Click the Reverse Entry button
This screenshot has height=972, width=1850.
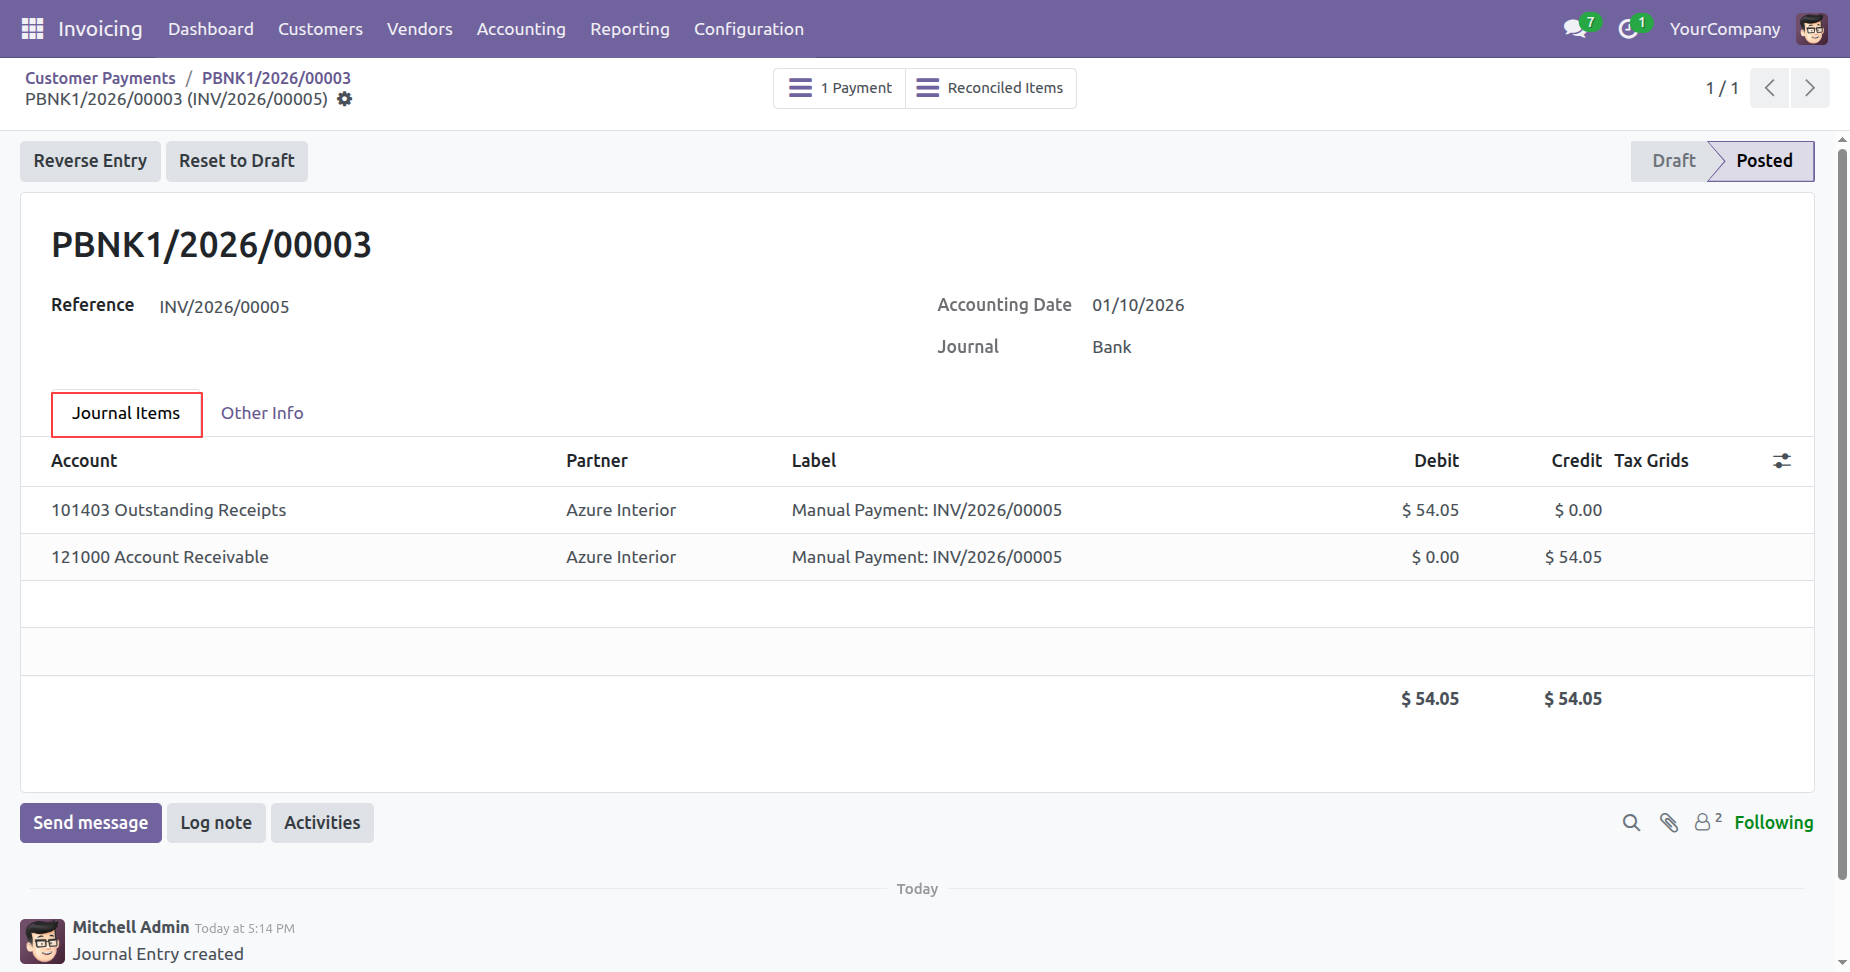(x=90, y=161)
